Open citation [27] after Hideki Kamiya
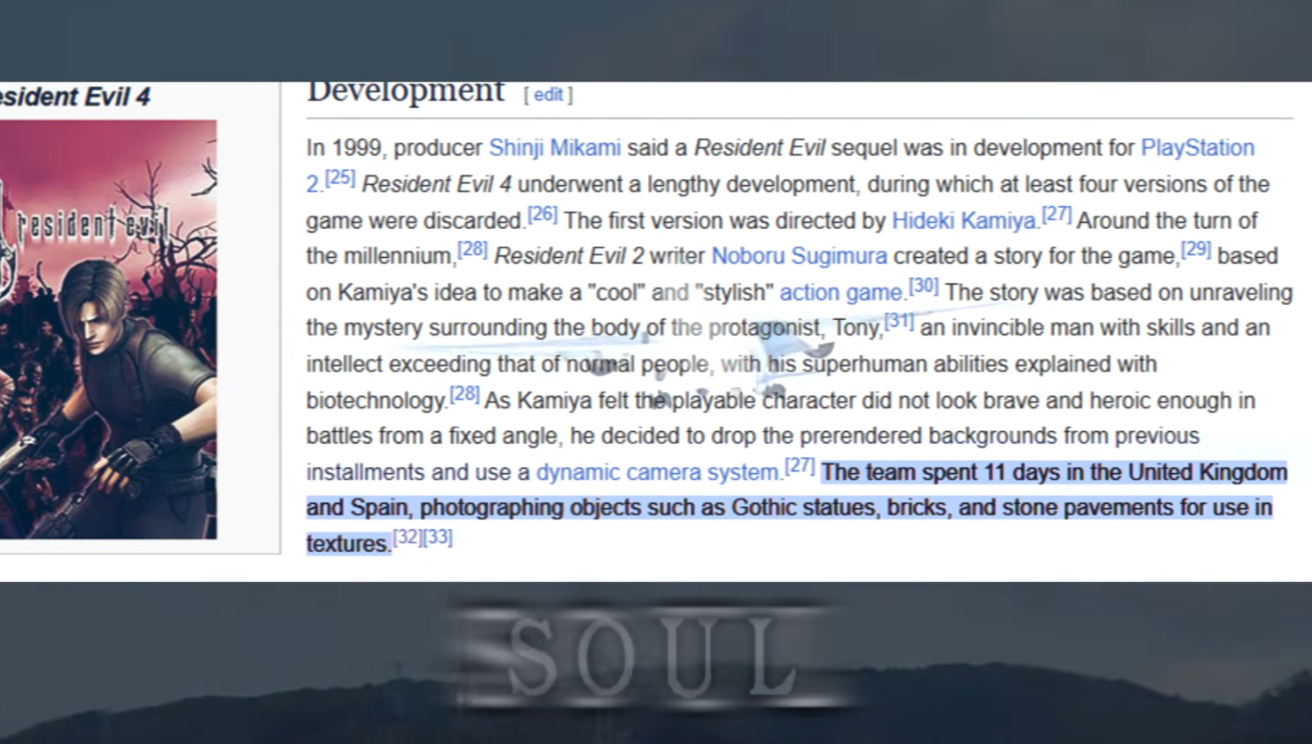The width and height of the screenshot is (1312, 744). 1056,214
